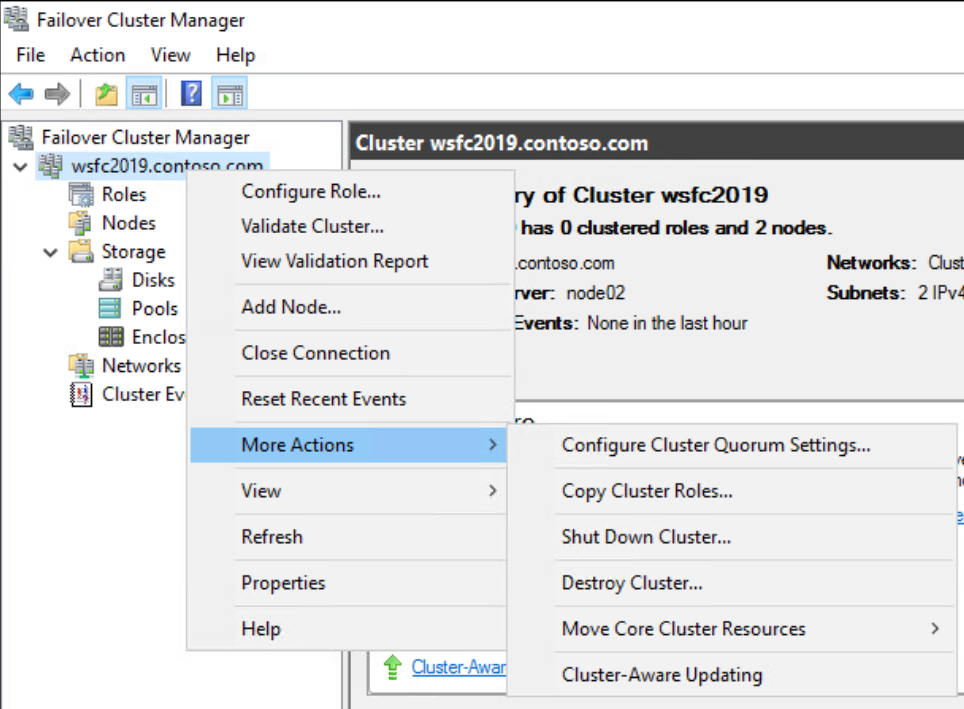
Task: Select Add Node... menu entry
Action: point(349,307)
